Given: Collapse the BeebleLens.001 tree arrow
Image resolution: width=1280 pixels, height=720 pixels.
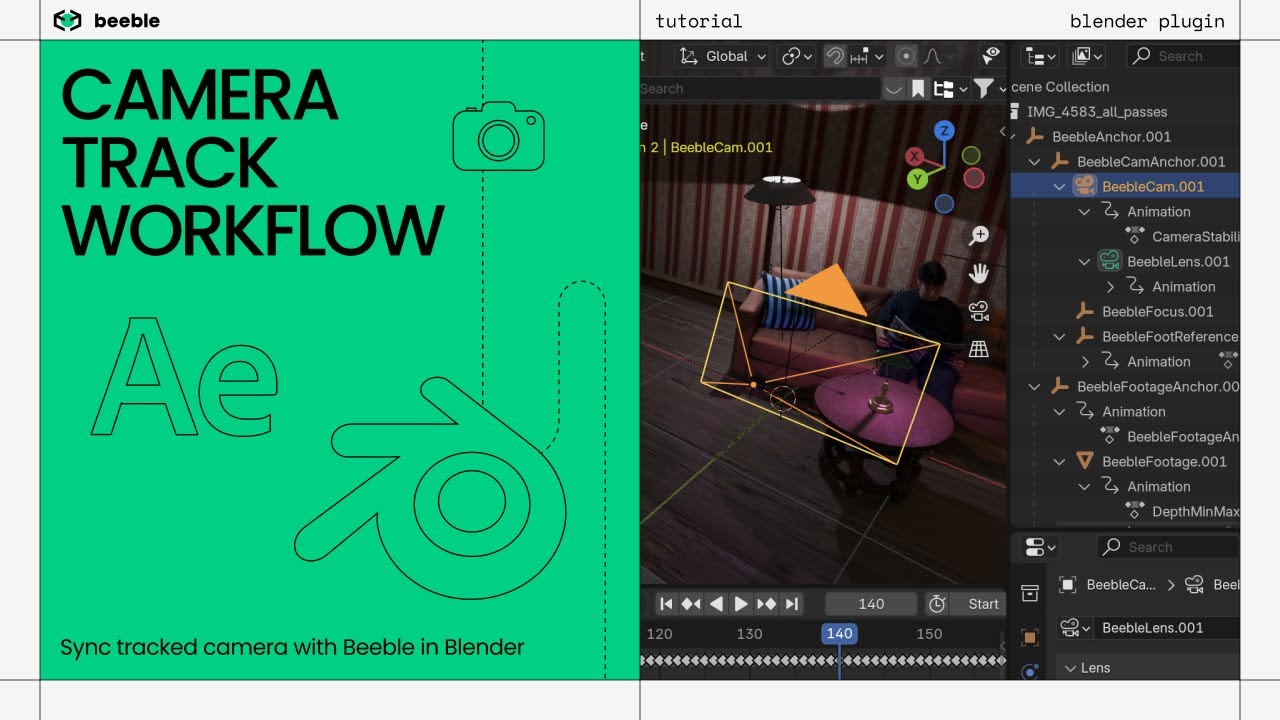Looking at the screenshot, I should (x=1085, y=262).
